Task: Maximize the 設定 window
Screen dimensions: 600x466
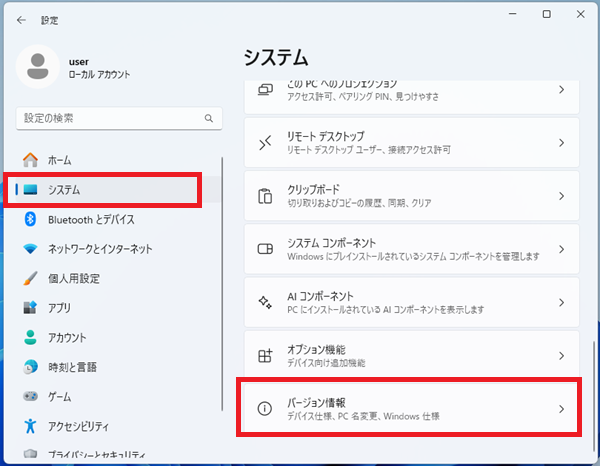Action: [546, 14]
